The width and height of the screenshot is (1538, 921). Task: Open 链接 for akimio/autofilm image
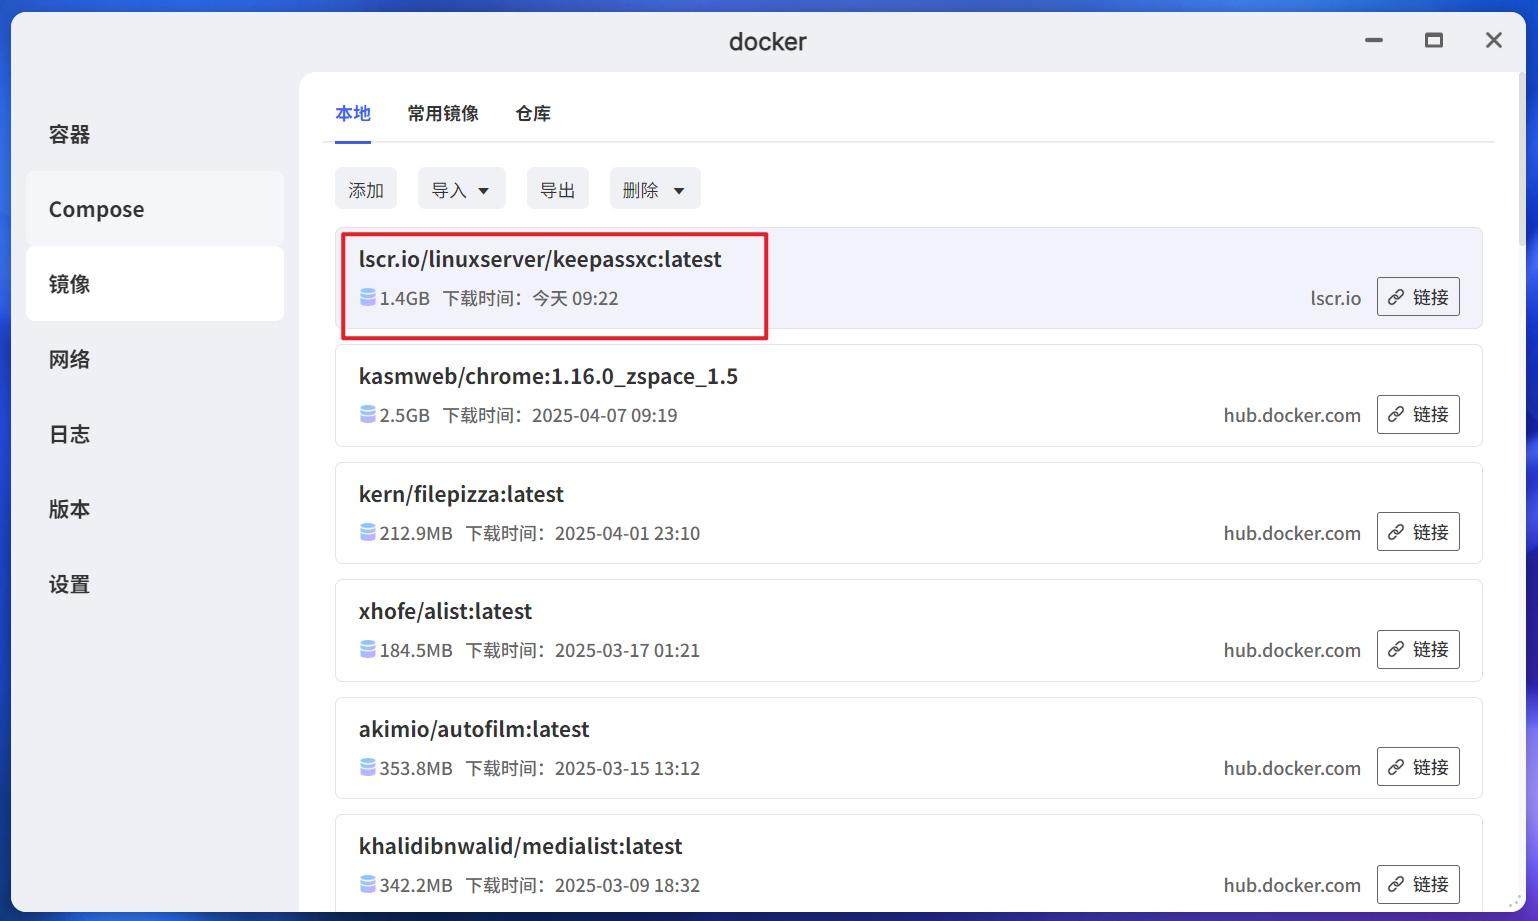point(1418,767)
